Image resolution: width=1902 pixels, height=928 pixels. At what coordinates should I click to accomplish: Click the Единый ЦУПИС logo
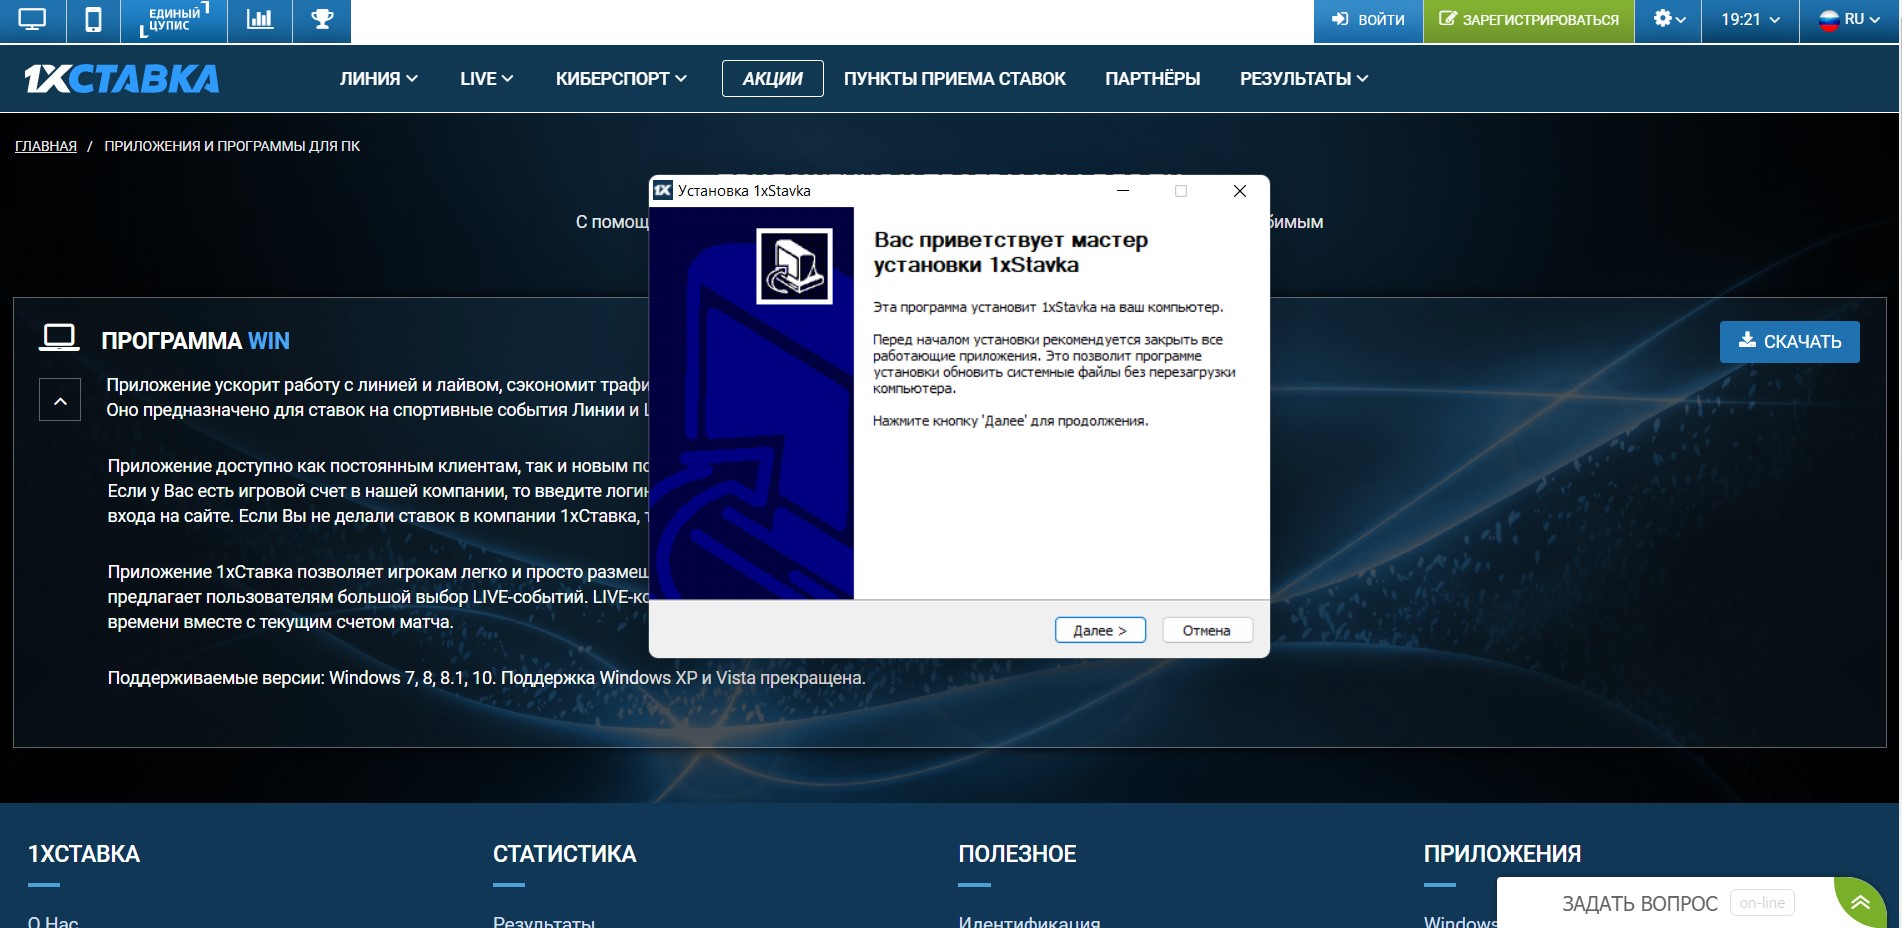[x=174, y=20]
